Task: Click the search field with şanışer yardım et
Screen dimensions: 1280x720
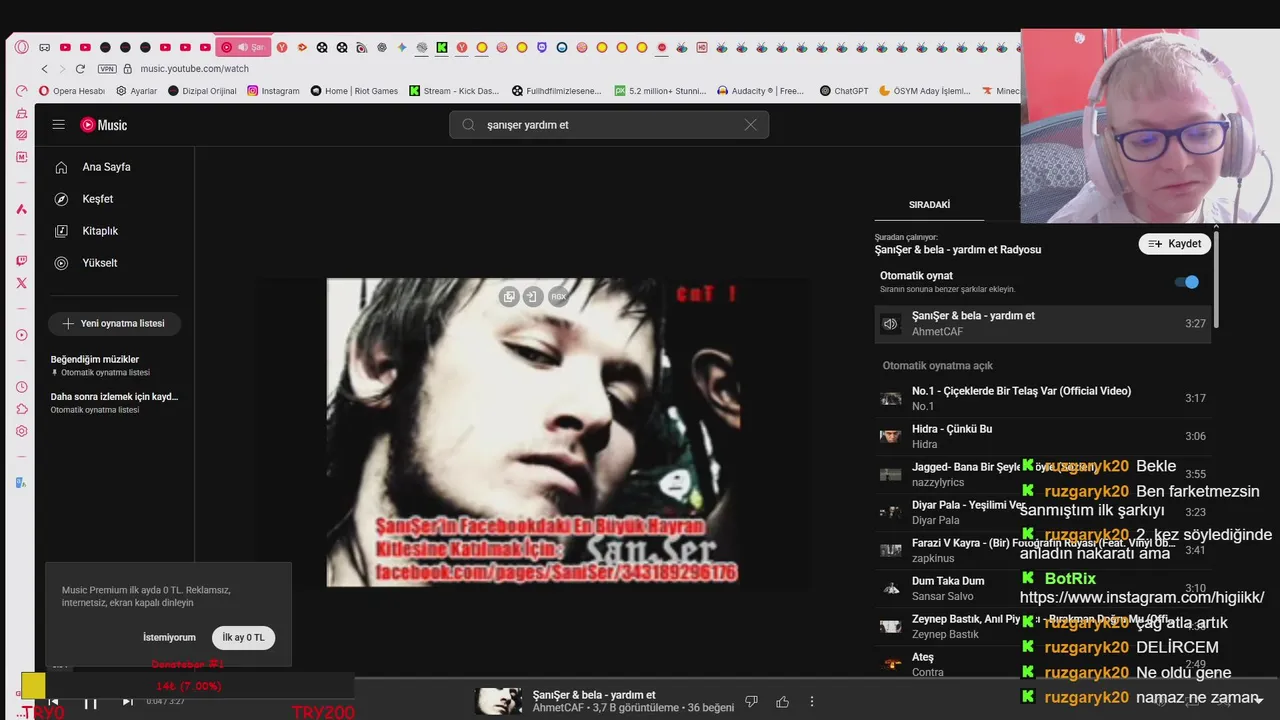Action: (610, 125)
